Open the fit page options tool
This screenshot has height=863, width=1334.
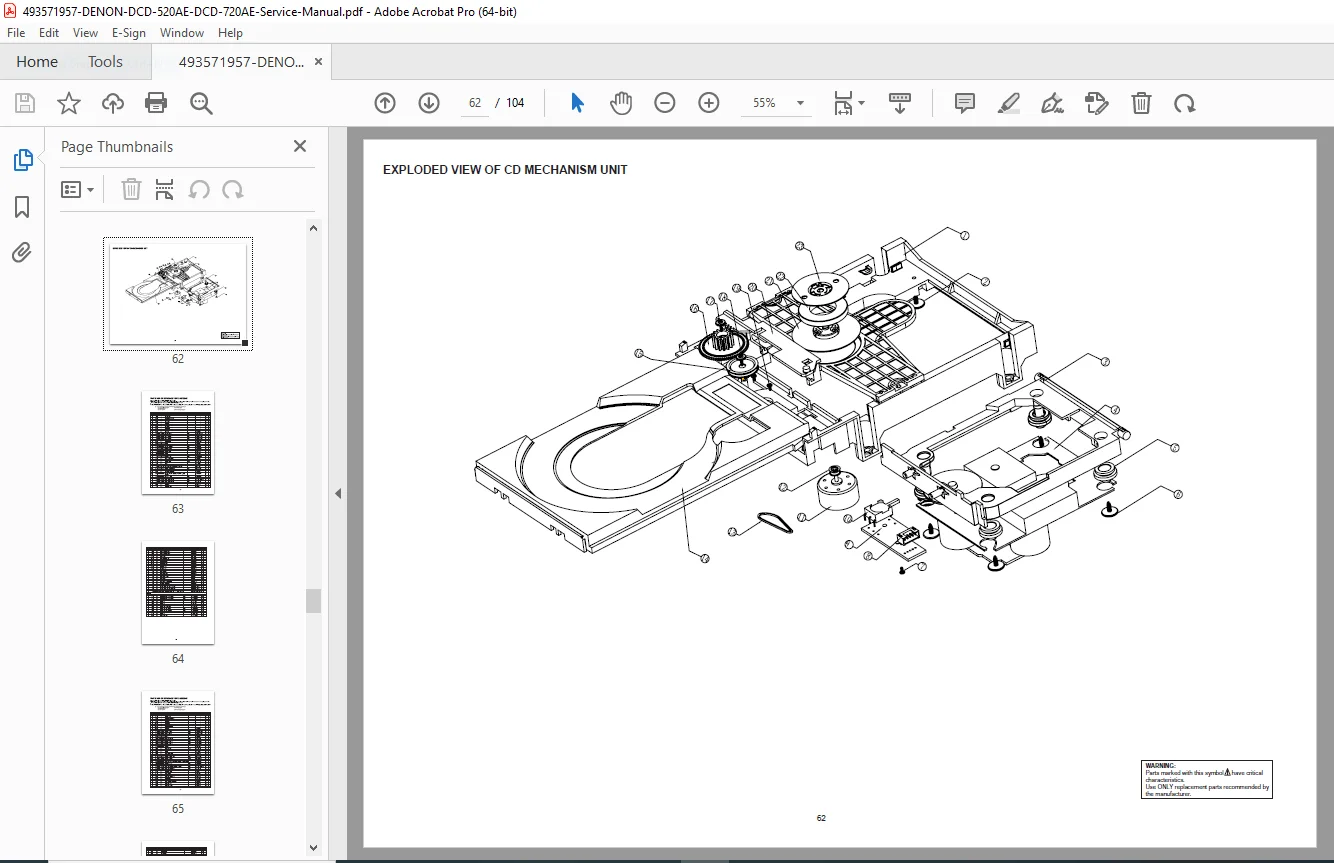pyautogui.click(x=849, y=103)
